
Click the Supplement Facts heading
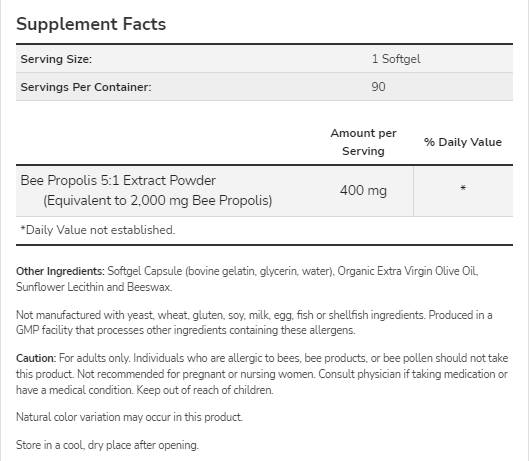[x=91, y=24]
